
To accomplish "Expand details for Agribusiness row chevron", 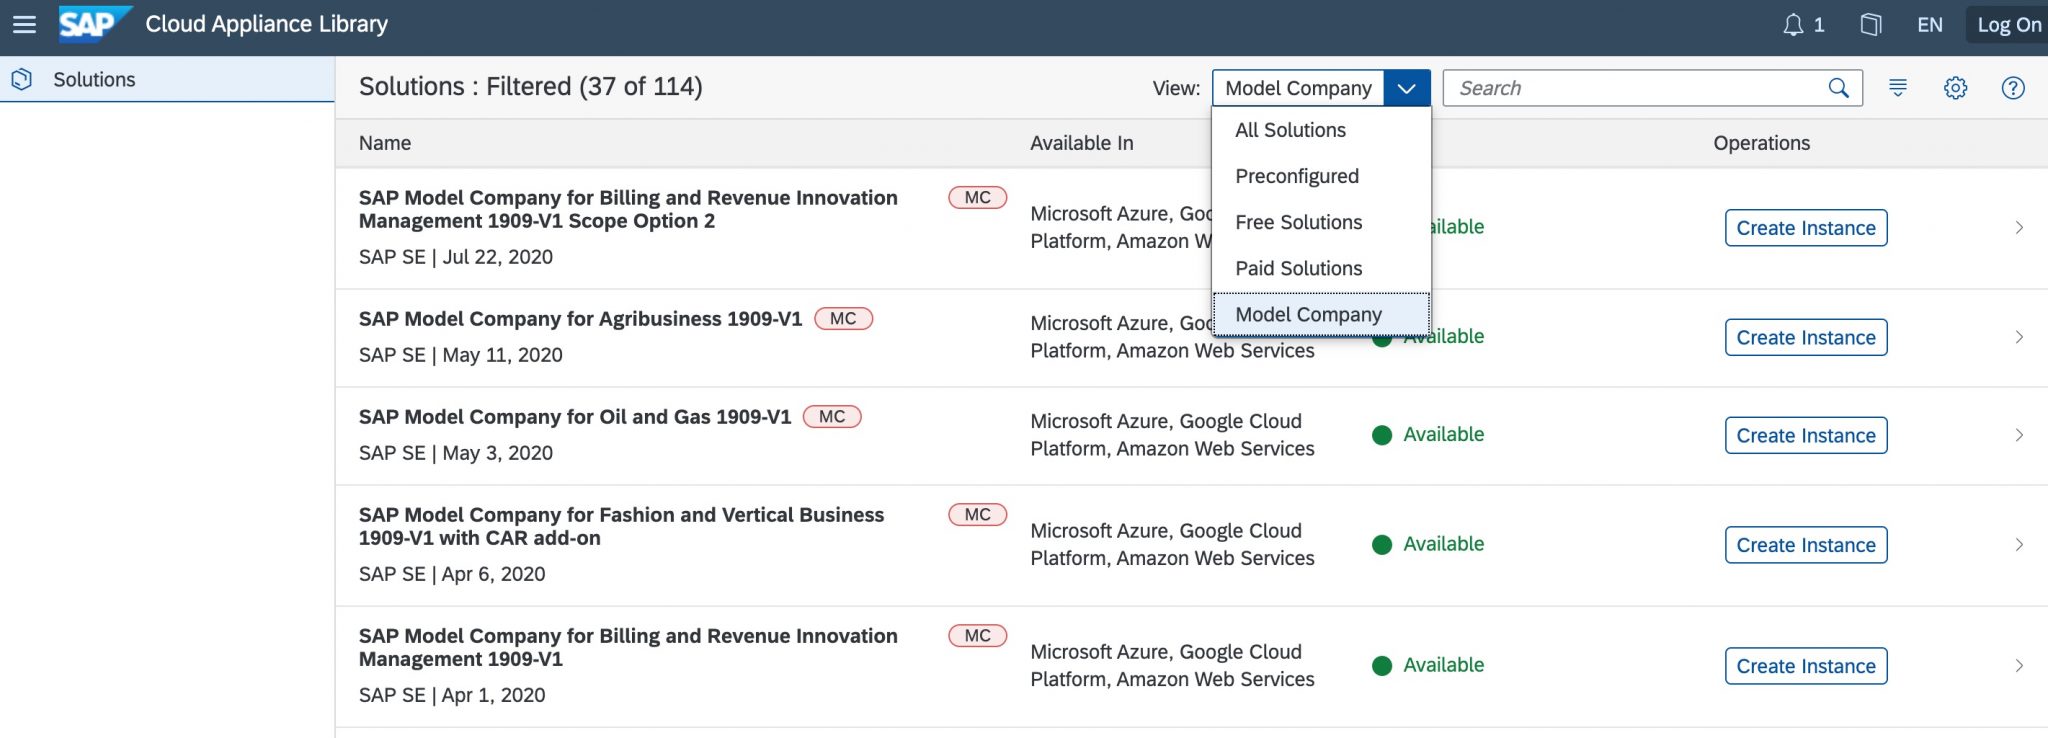I will [x=2019, y=337].
